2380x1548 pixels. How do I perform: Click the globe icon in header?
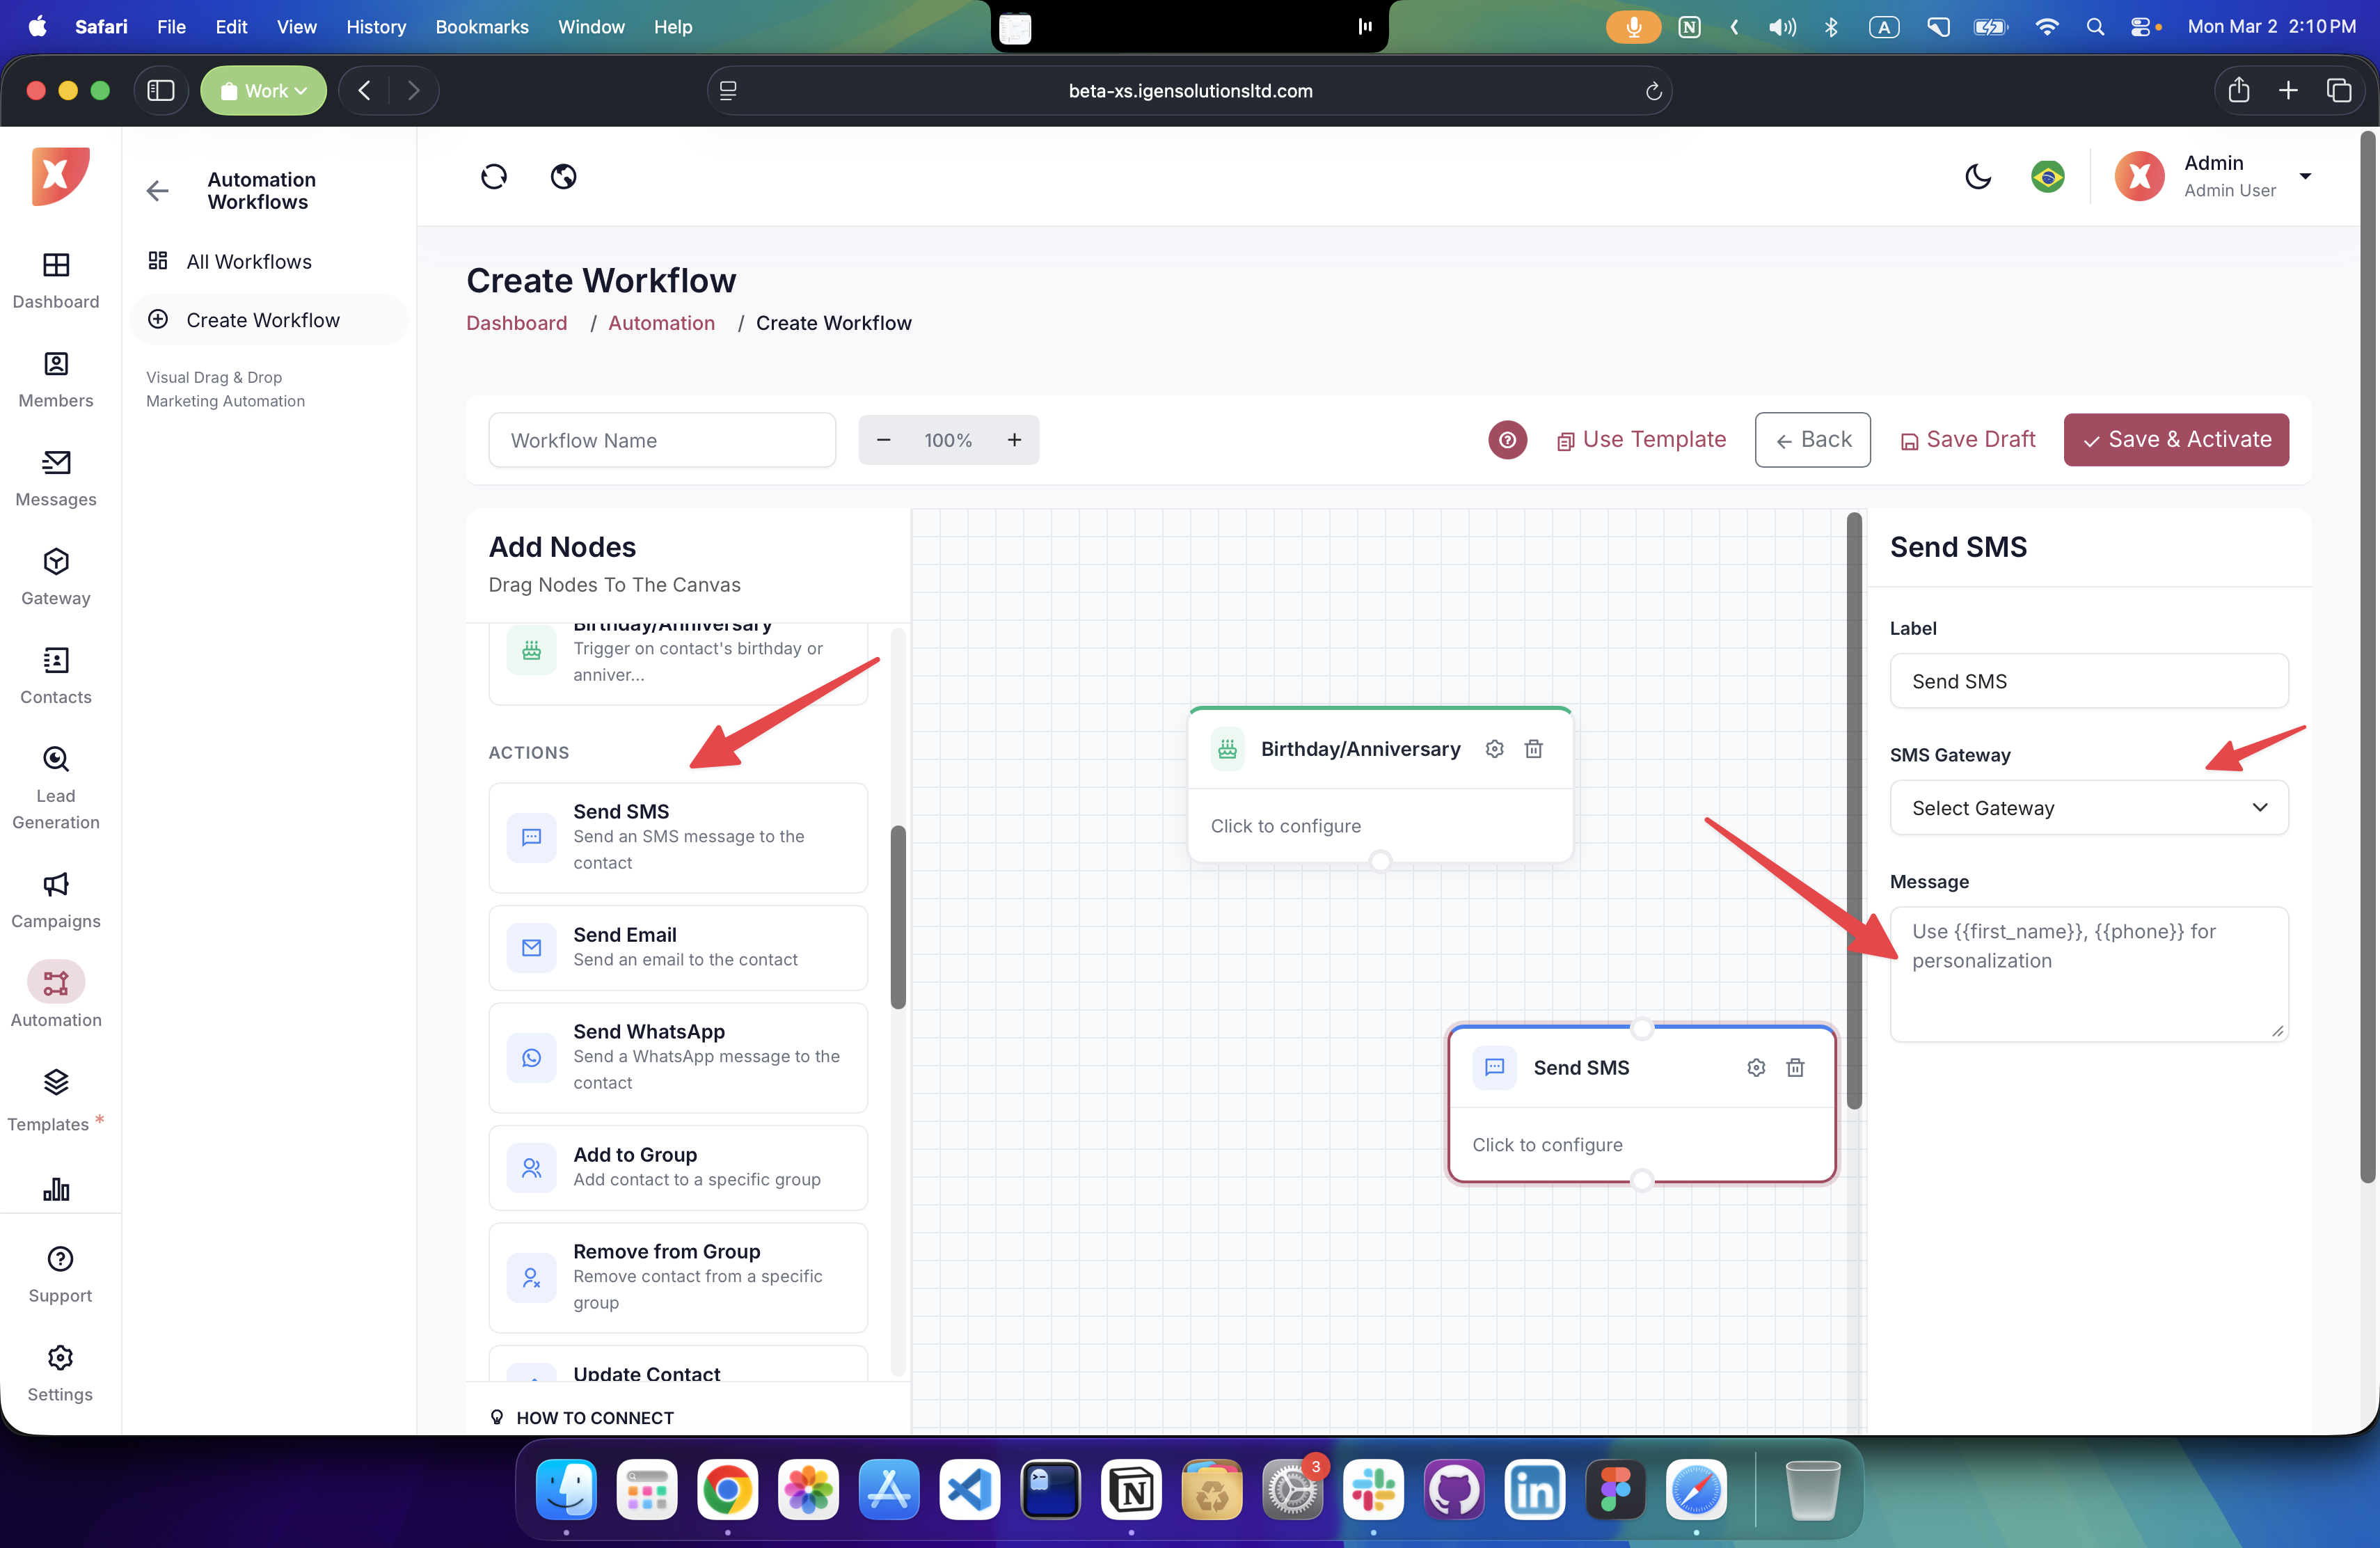(x=563, y=177)
